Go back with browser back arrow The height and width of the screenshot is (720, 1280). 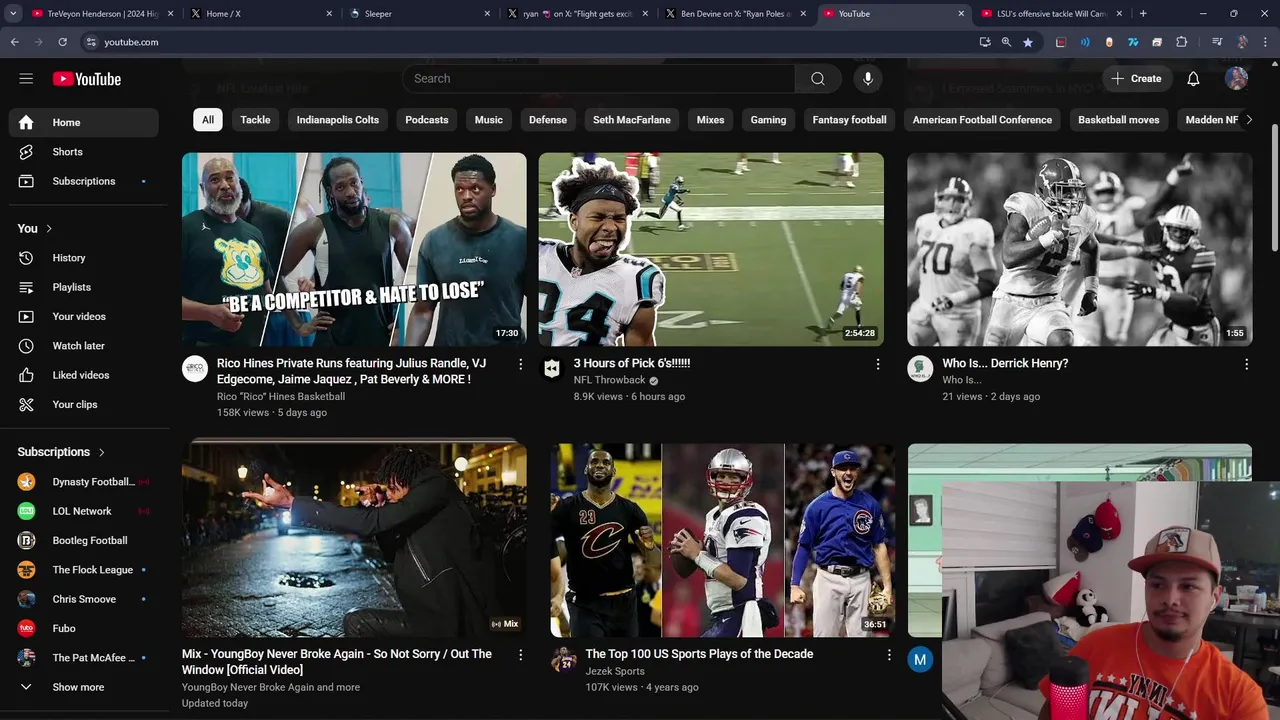tap(14, 42)
